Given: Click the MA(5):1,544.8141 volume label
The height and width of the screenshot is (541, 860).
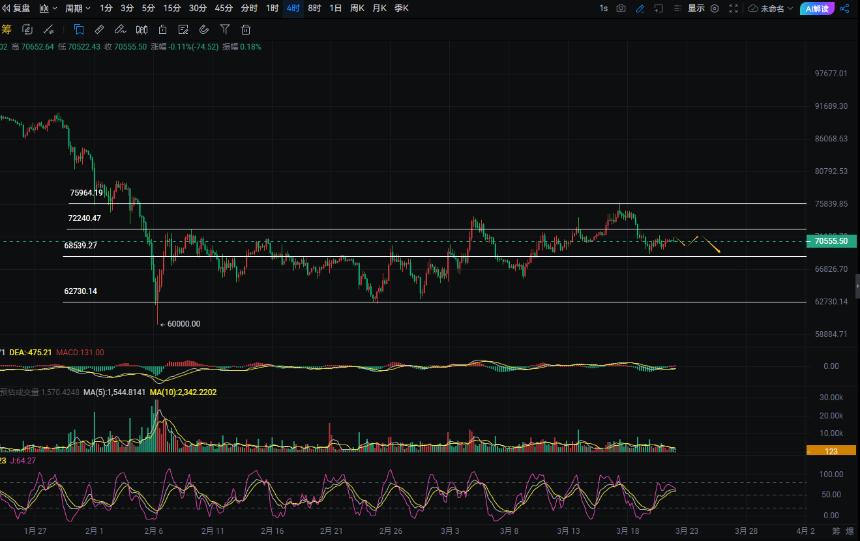Looking at the screenshot, I should click(114, 392).
